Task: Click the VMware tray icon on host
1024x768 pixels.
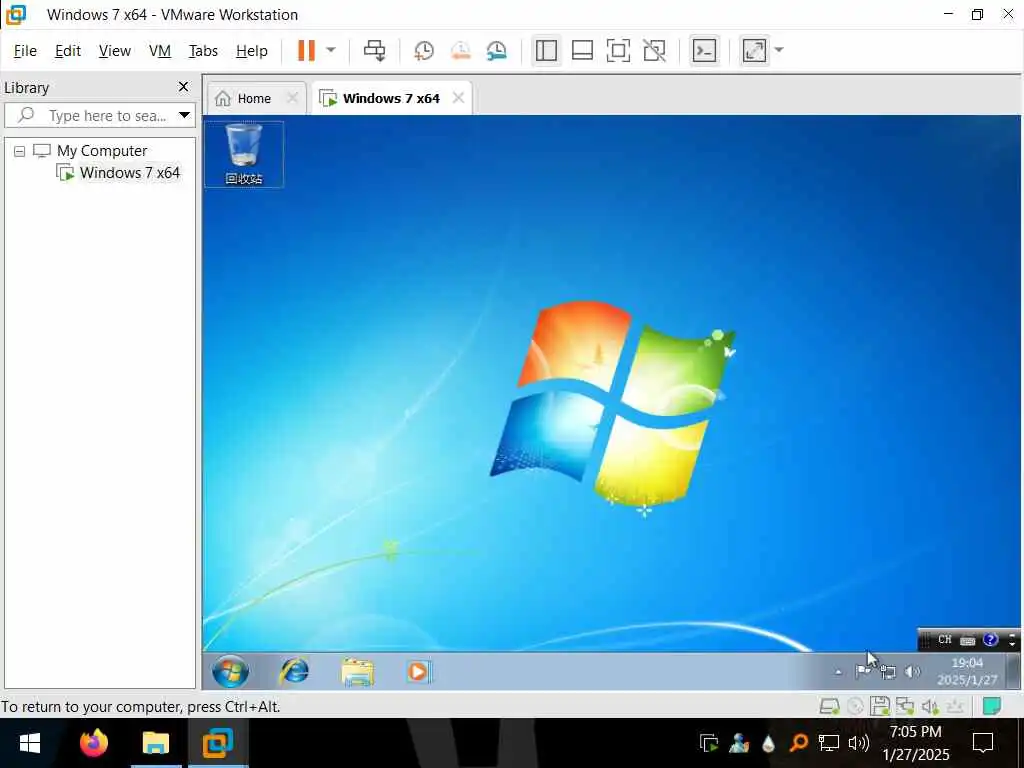Action: [709, 743]
